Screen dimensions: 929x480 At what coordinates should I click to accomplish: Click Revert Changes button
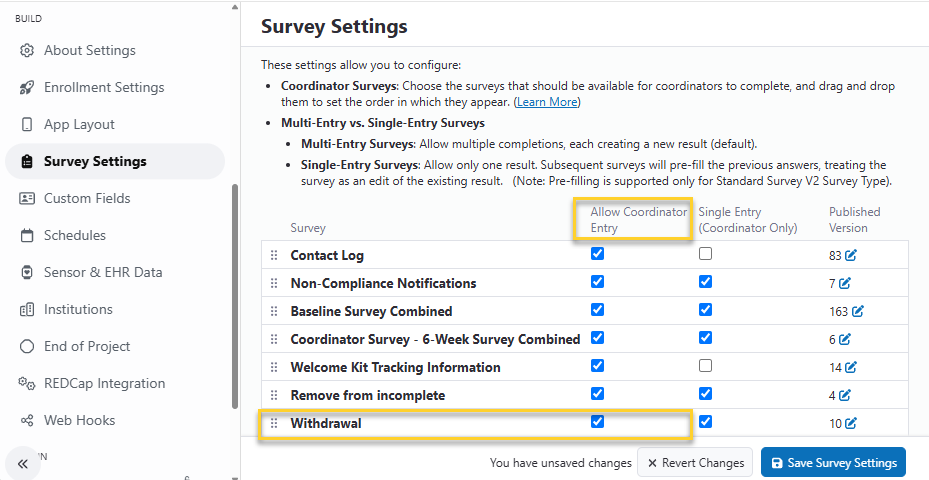[x=695, y=463]
